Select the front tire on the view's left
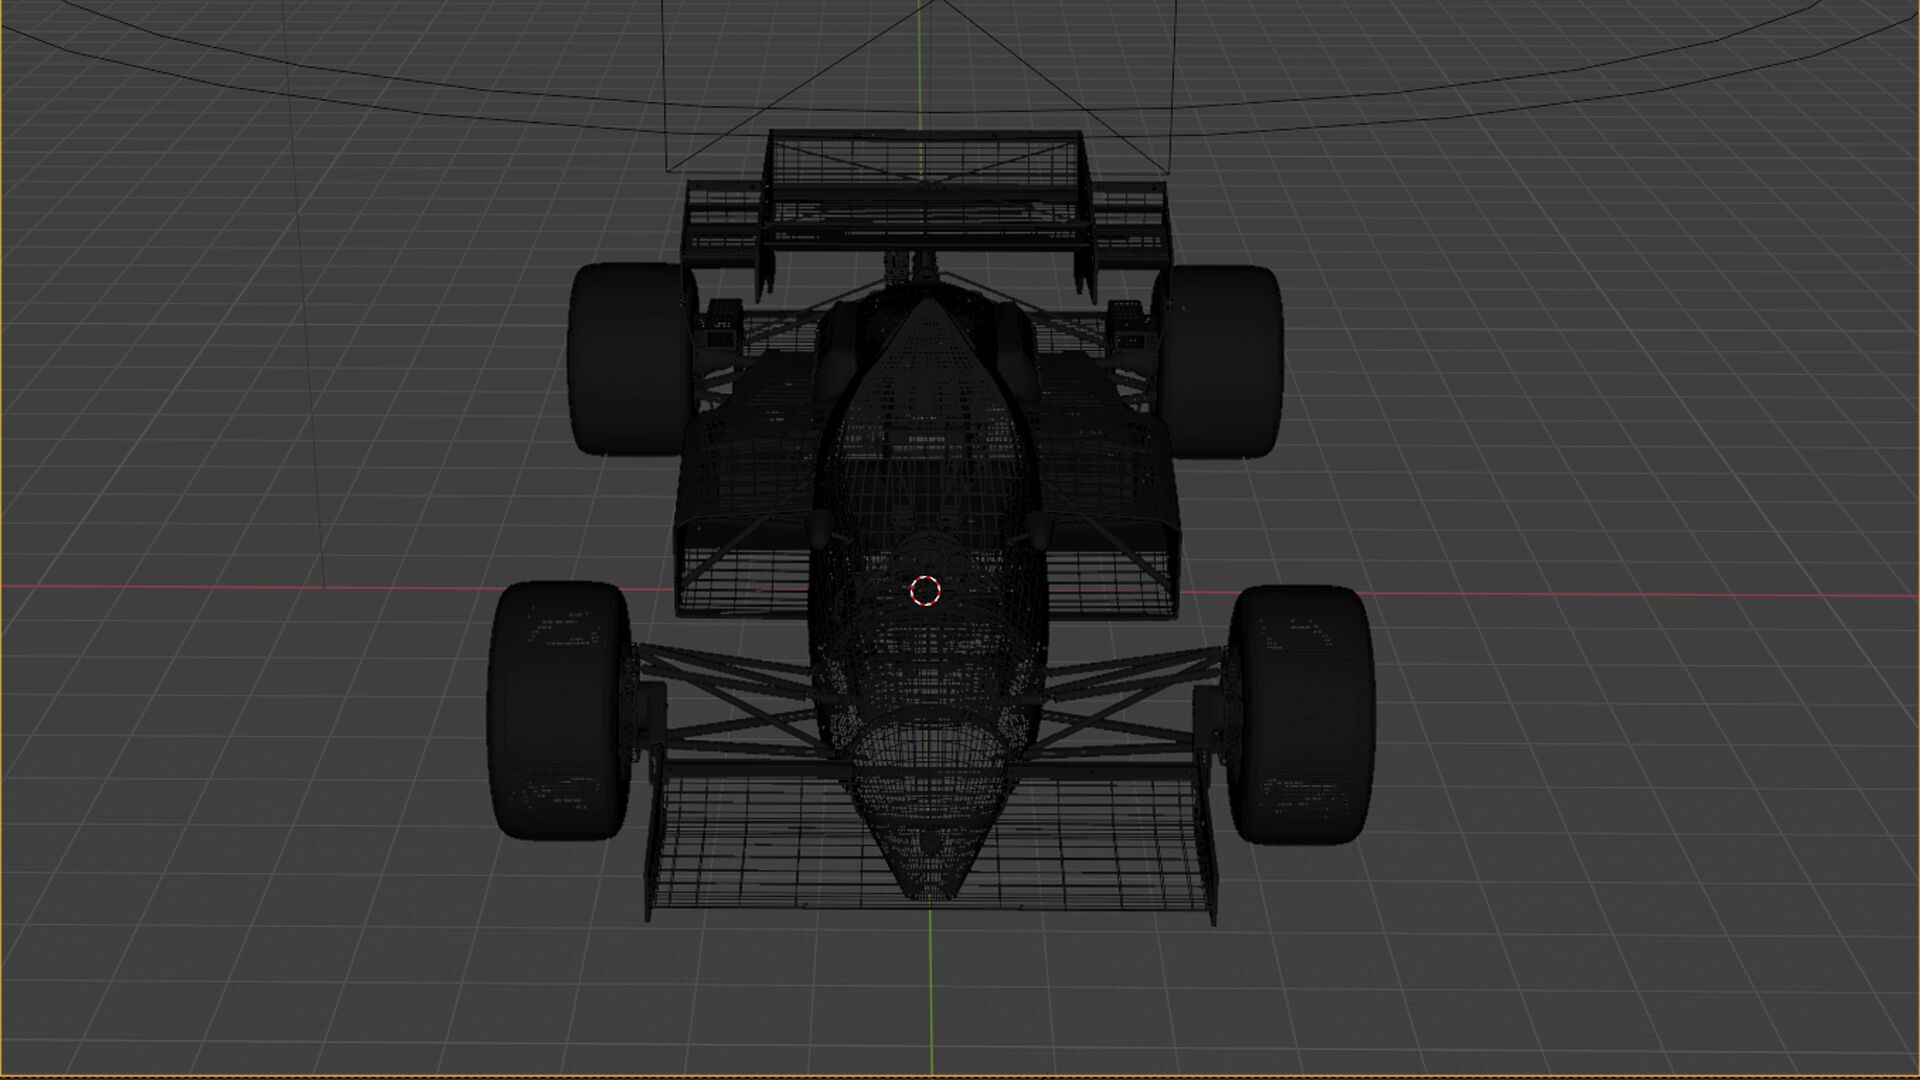 (558, 711)
